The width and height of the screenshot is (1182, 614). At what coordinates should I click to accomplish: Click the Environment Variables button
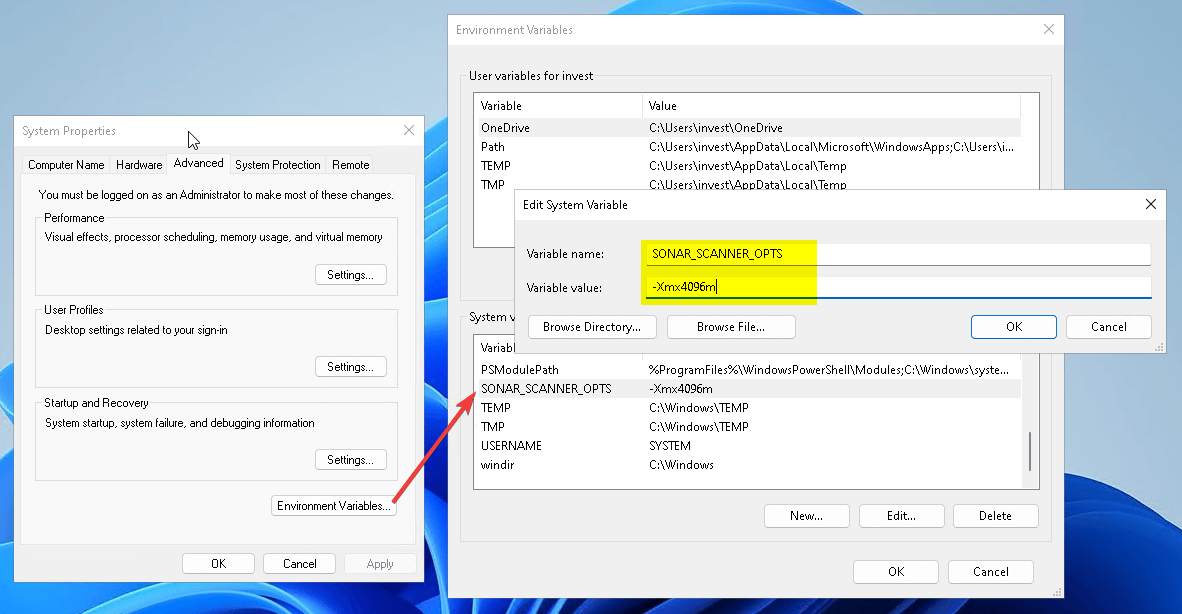[x=333, y=505]
